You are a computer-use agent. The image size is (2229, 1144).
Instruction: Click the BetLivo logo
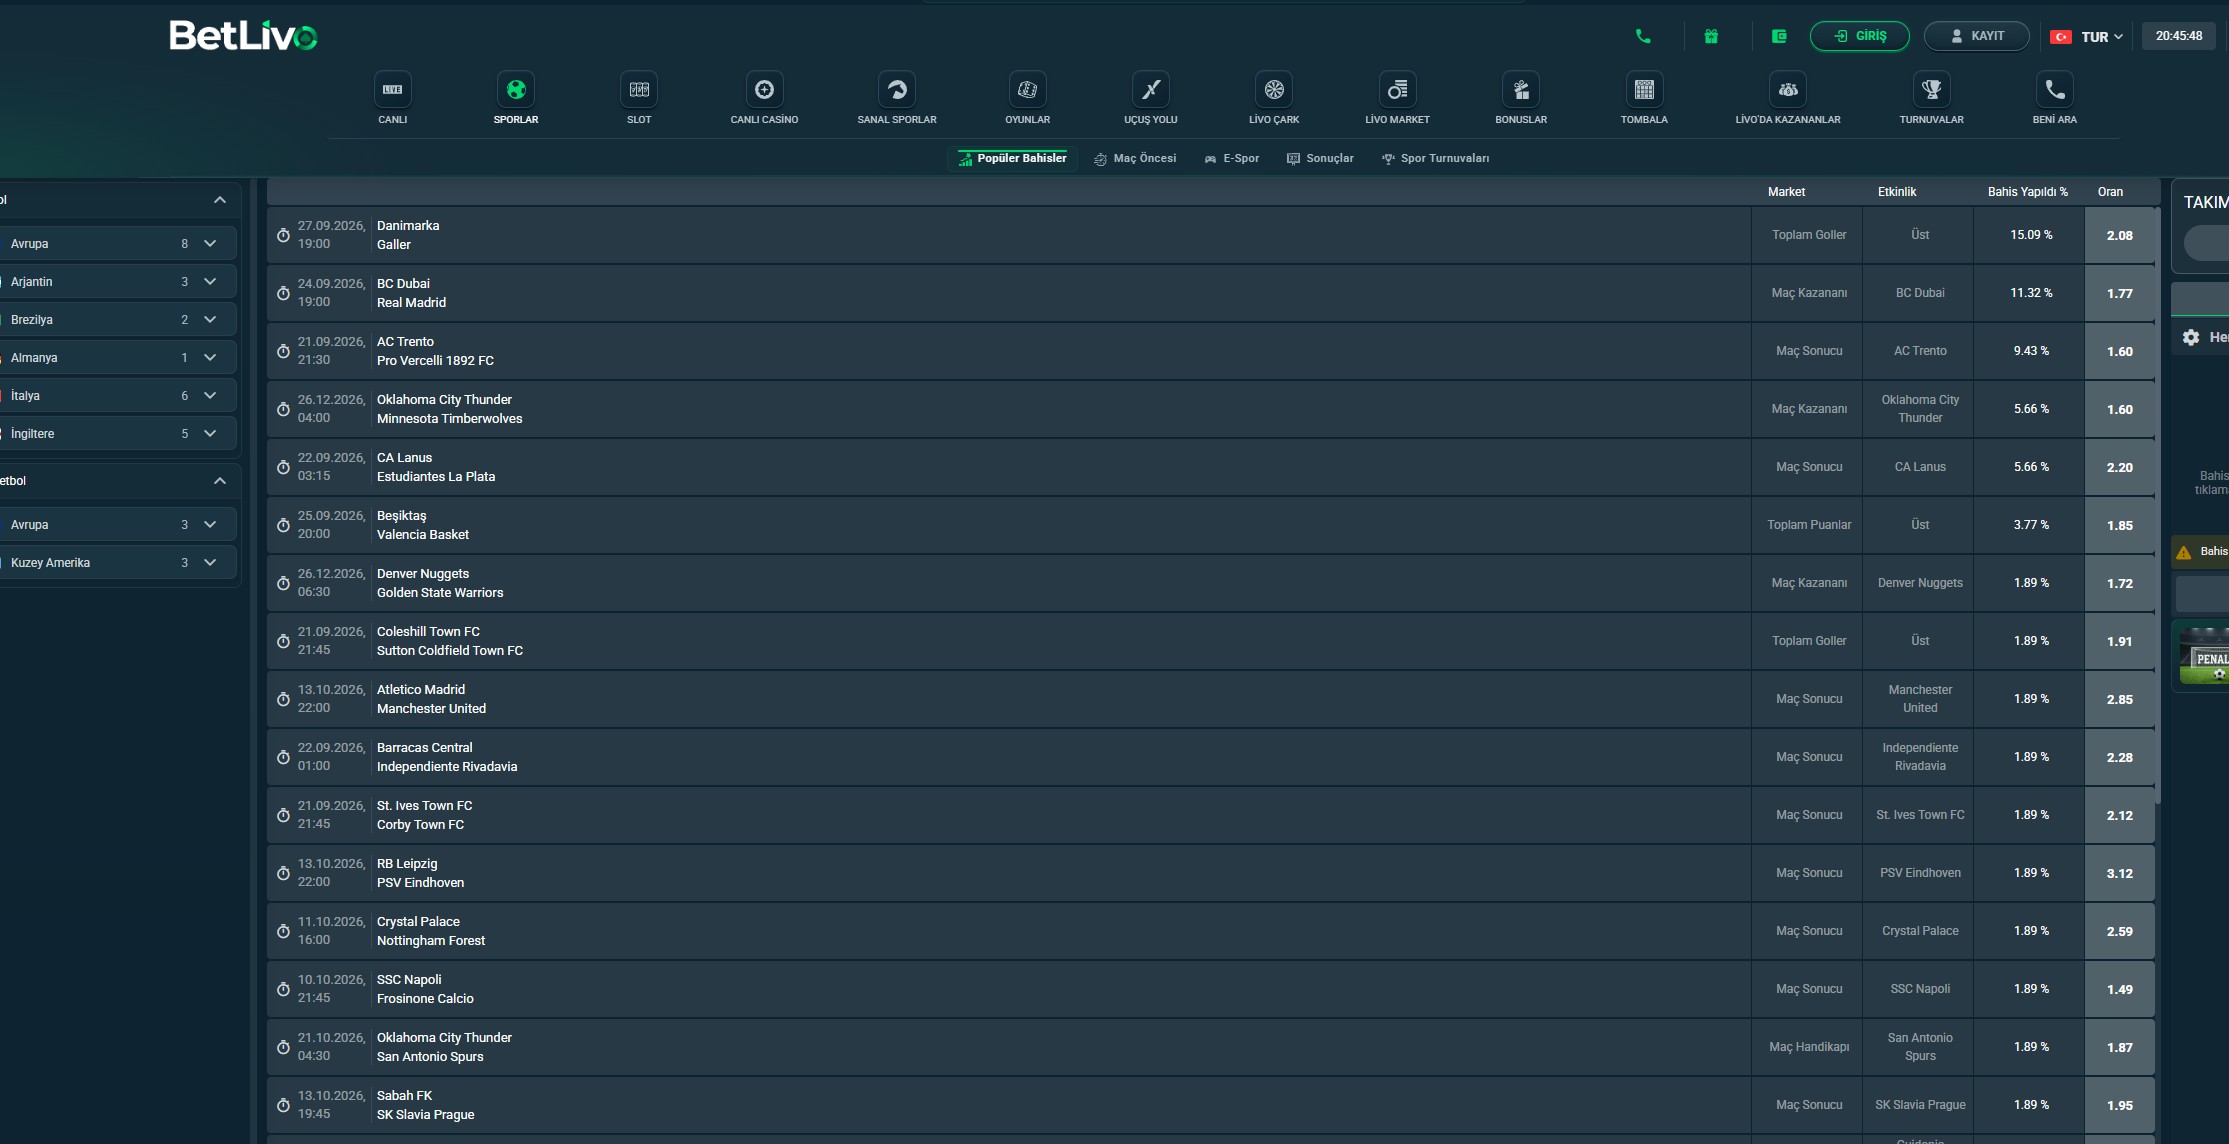click(243, 36)
